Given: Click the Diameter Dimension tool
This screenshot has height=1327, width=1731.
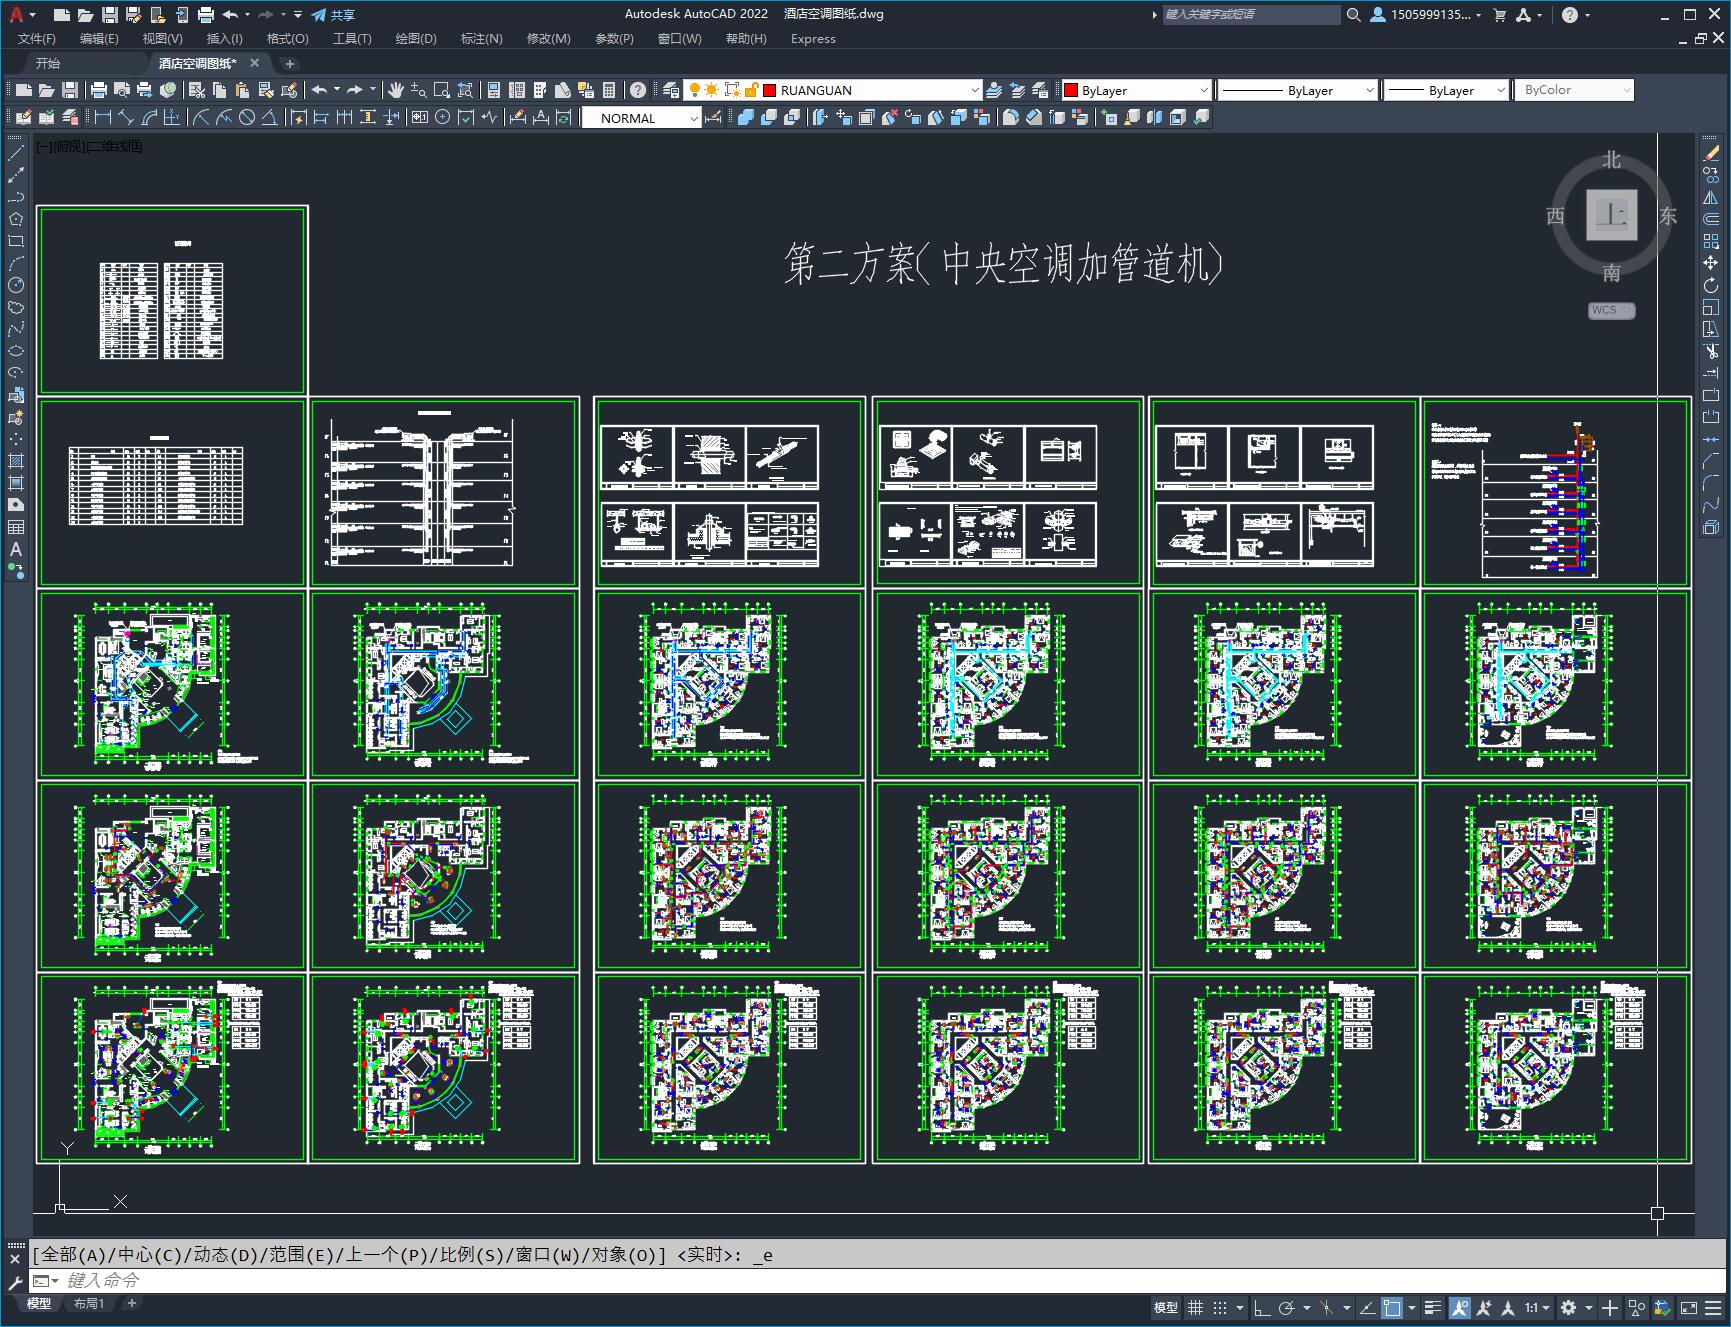Looking at the screenshot, I should click(x=247, y=117).
